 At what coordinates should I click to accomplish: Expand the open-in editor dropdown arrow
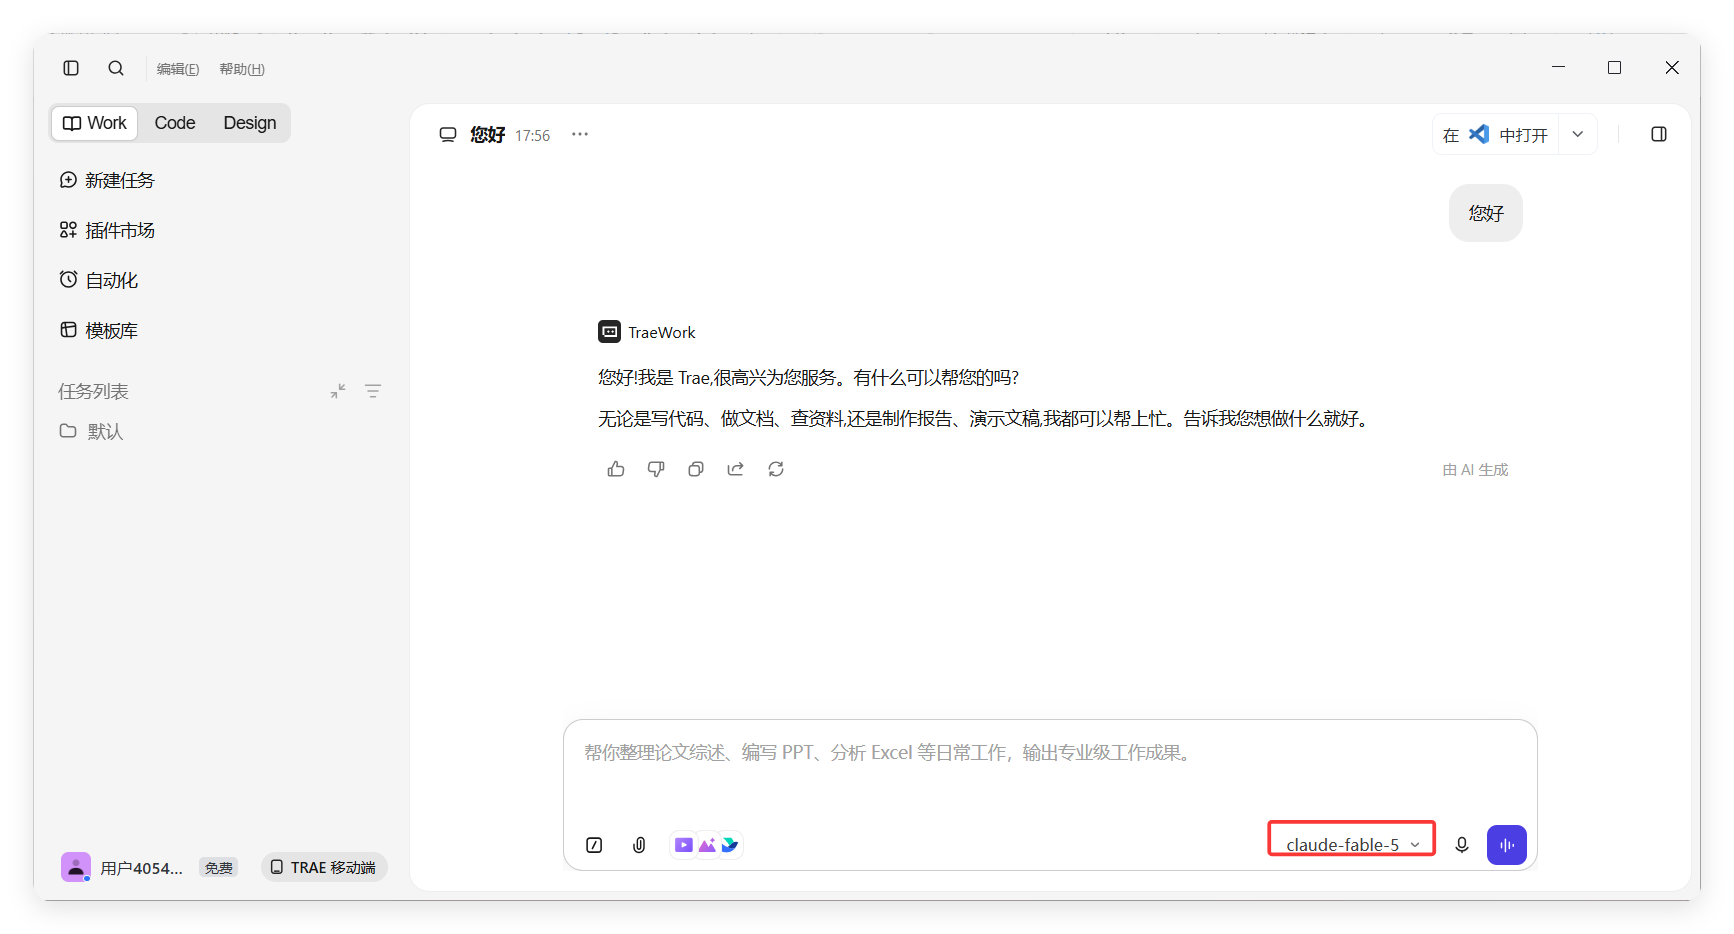(x=1578, y=134)
